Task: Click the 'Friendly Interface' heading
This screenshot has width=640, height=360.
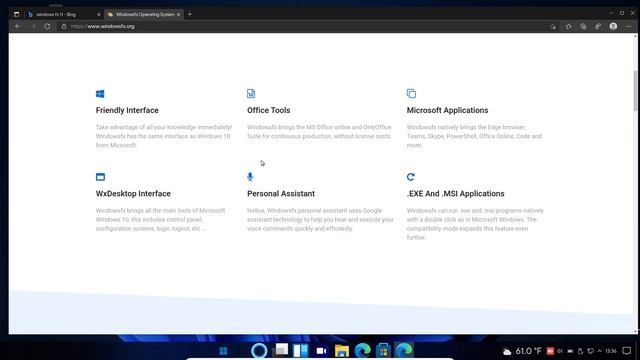Action: coord(127,110)
